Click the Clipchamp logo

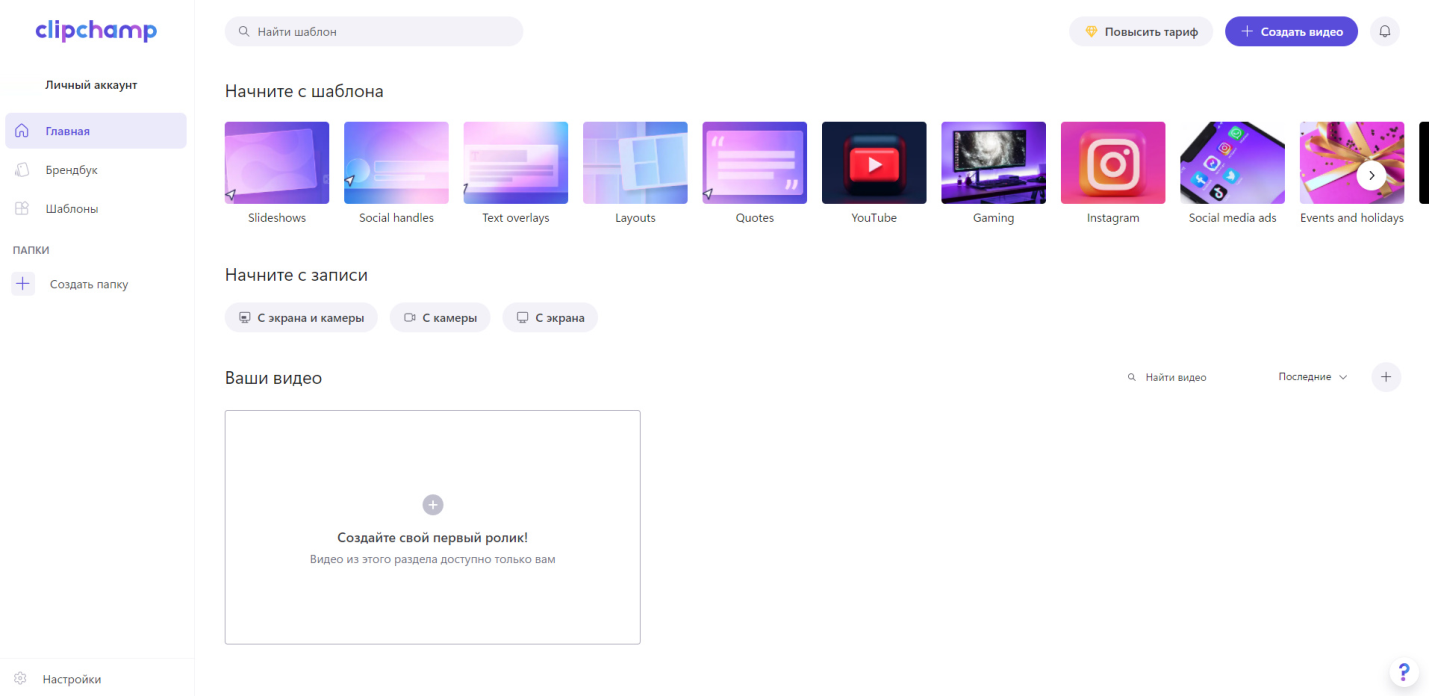[x=96, y=30]
